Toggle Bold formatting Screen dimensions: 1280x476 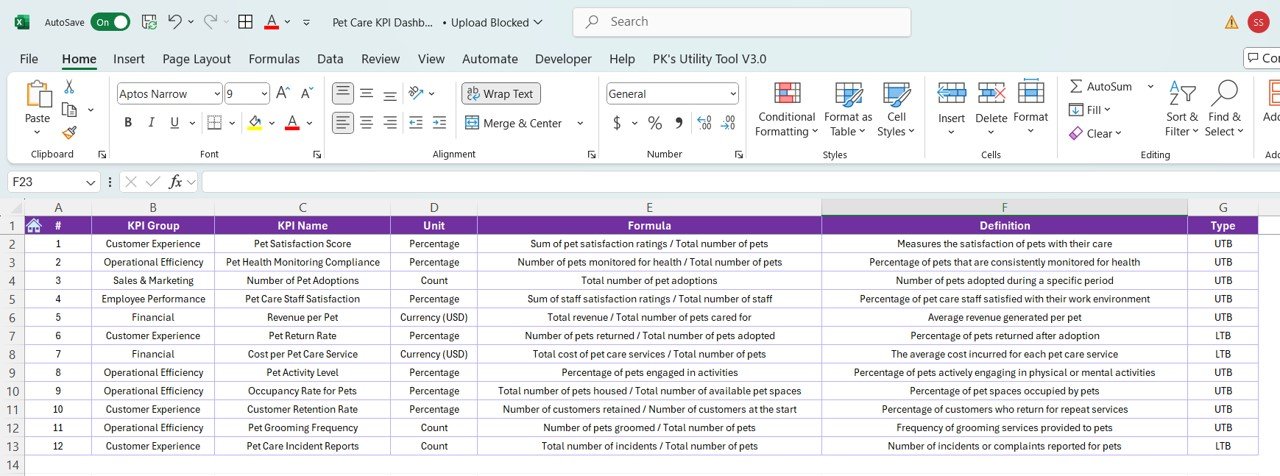tap(128, 123)
